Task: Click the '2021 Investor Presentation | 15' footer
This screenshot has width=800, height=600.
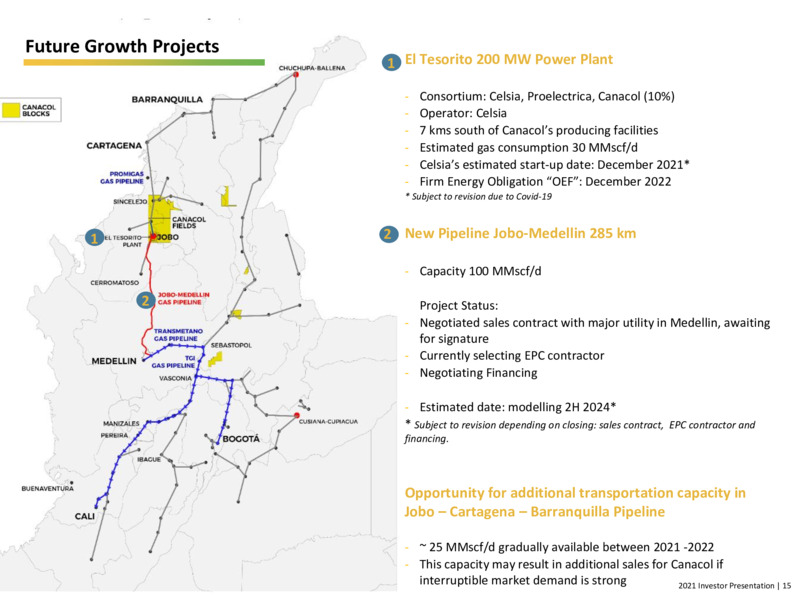Action: tap(734, 586)
